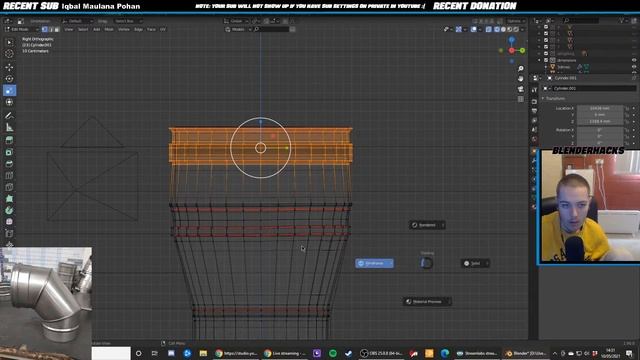640x360 pixels.
Task: Select the Inset Faces tool
Action: tap(9, 152)
